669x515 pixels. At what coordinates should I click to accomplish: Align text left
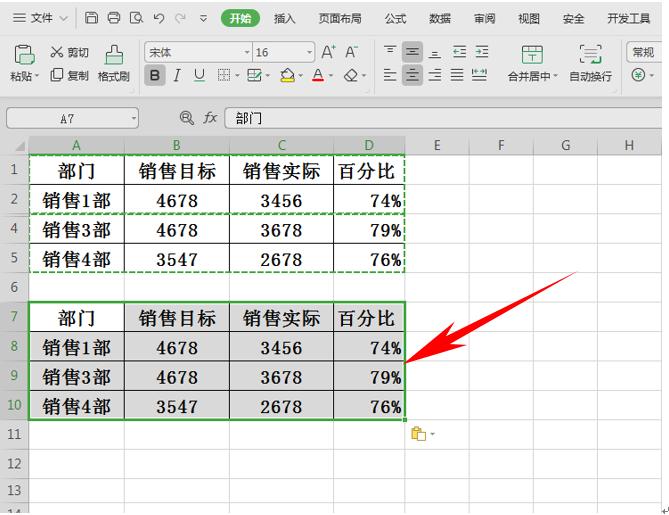tap(390, 76)
